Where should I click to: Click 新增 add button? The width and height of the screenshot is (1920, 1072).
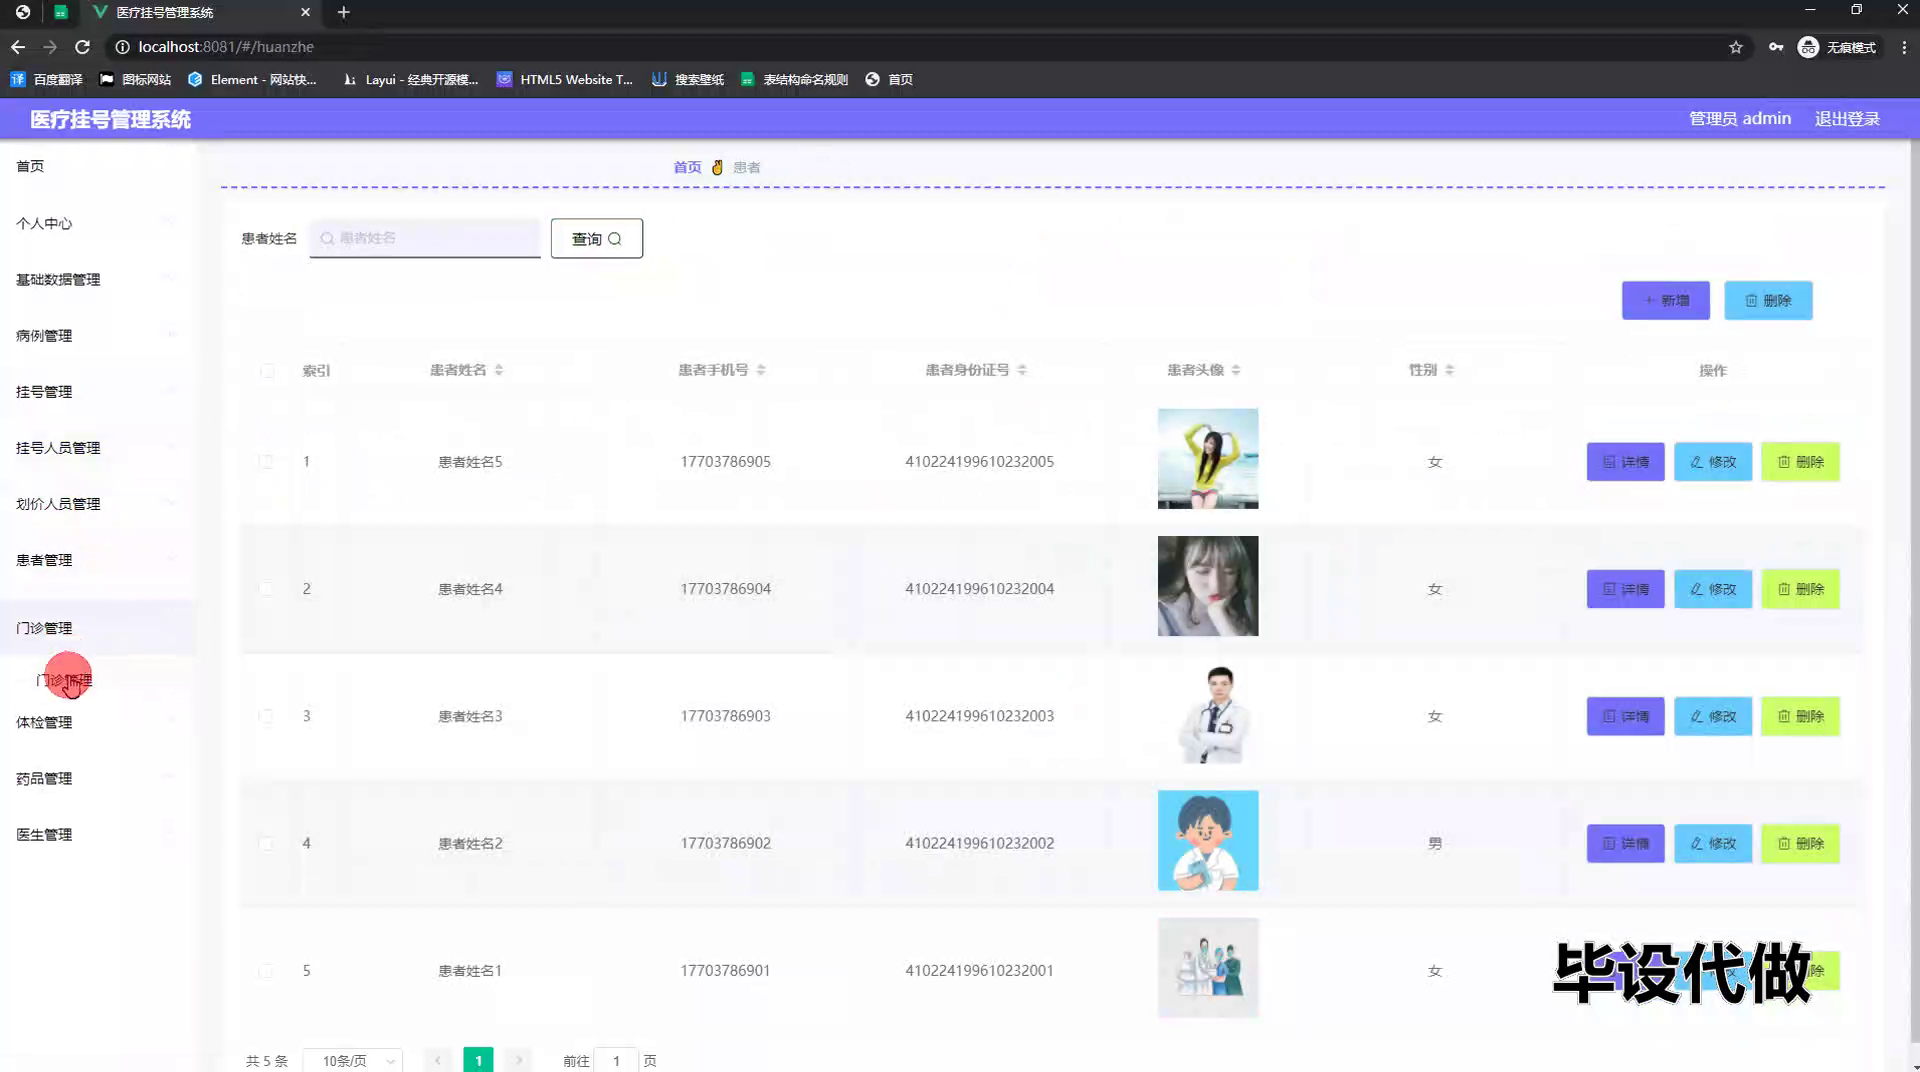point(1666,300)
